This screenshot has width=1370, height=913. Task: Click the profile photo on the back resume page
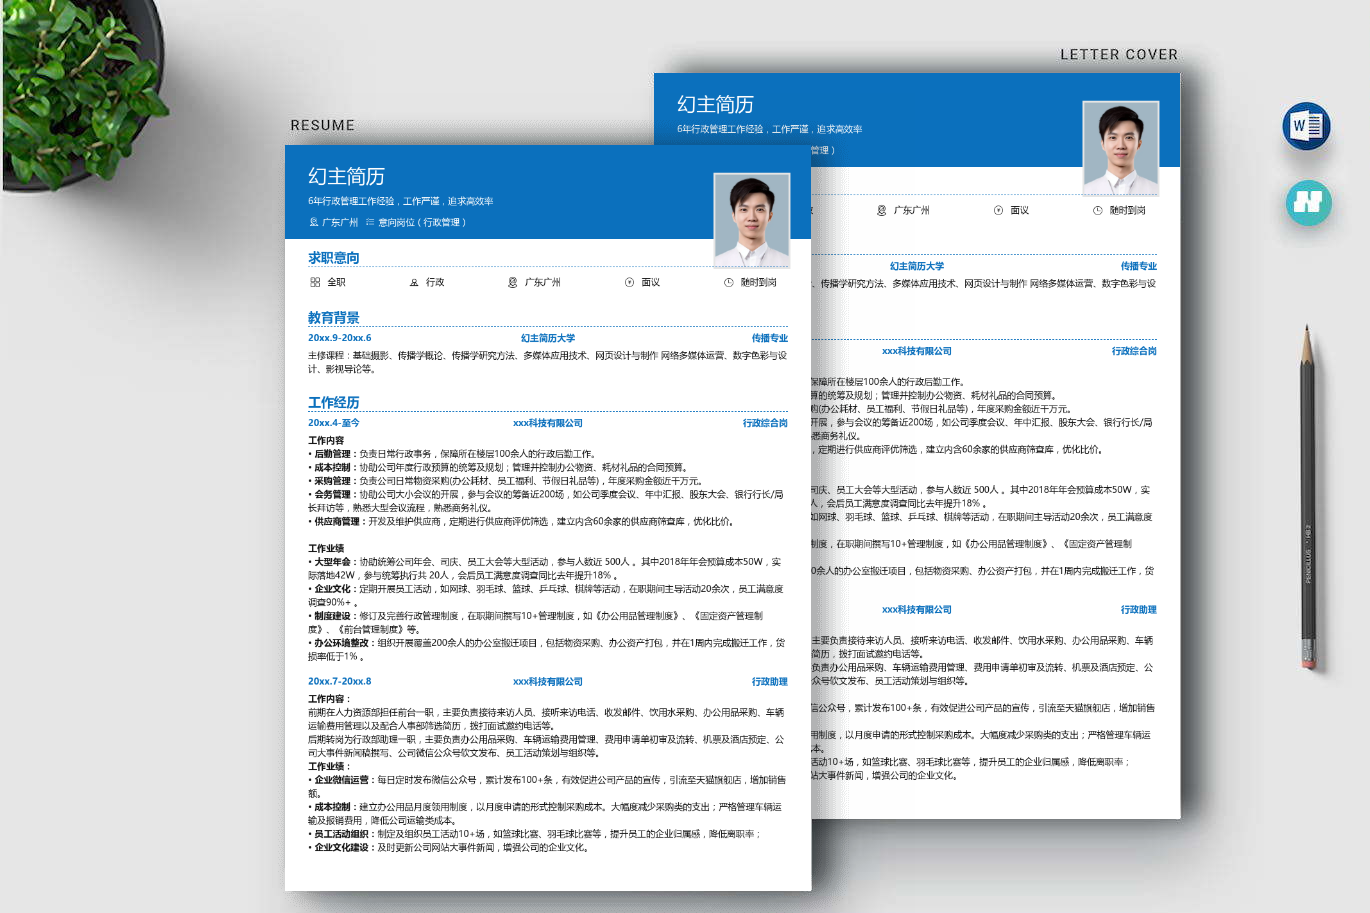(1120, 147)
